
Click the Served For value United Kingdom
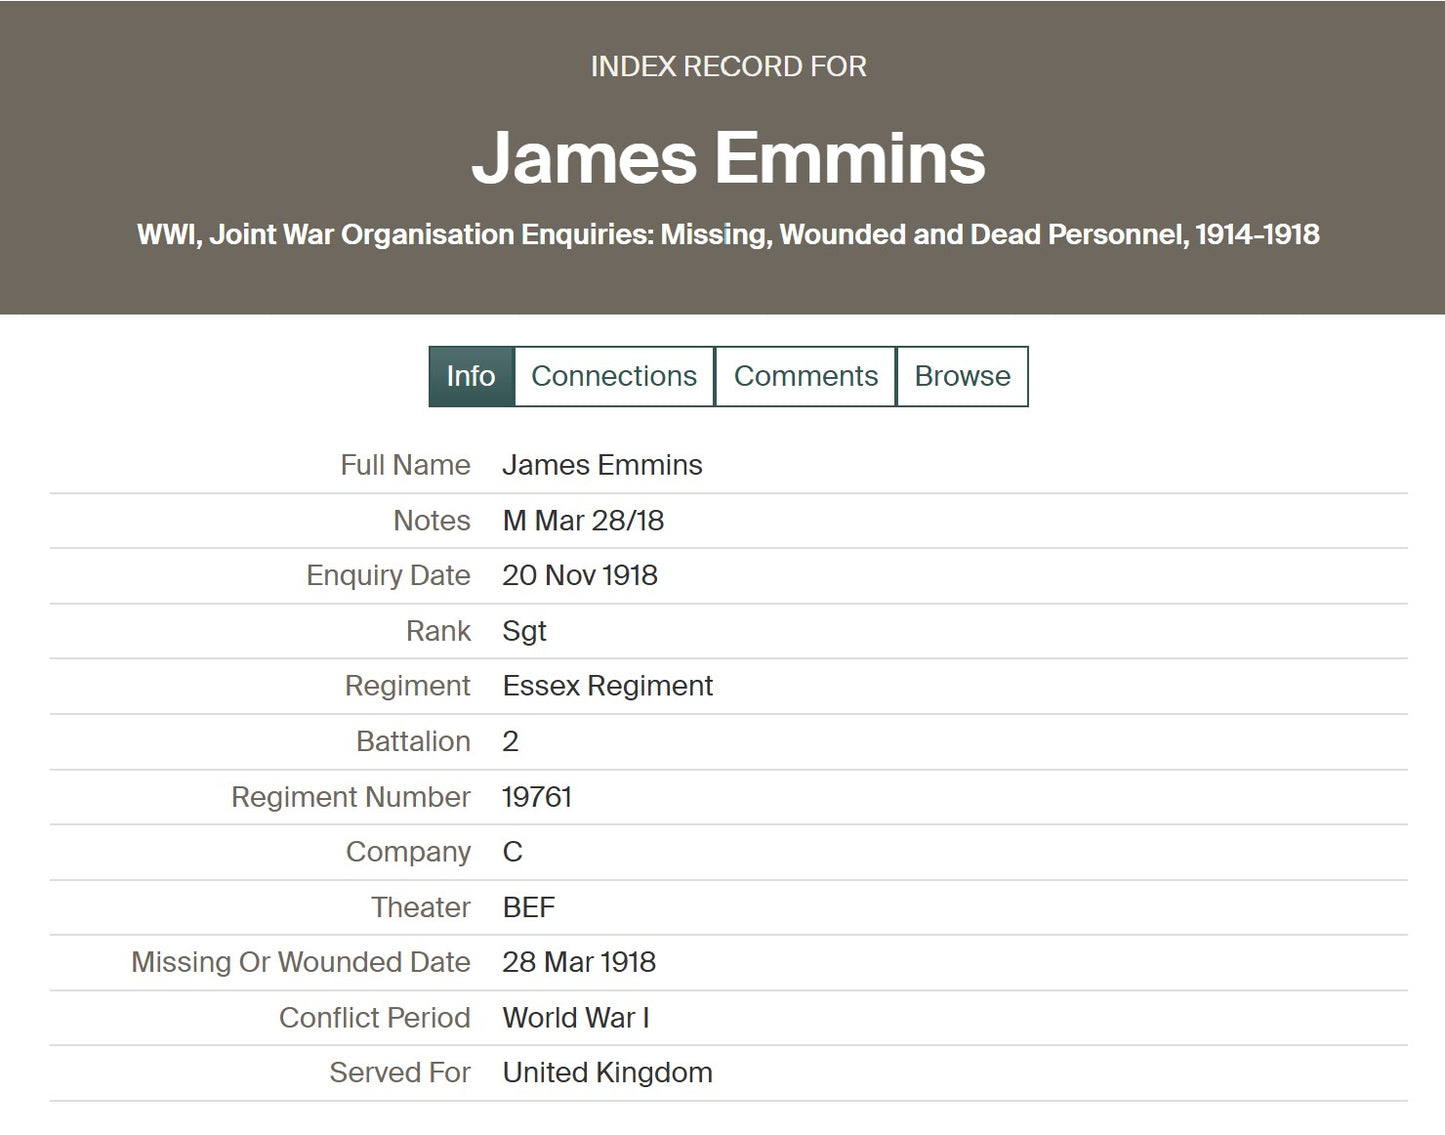point(607,1072)
